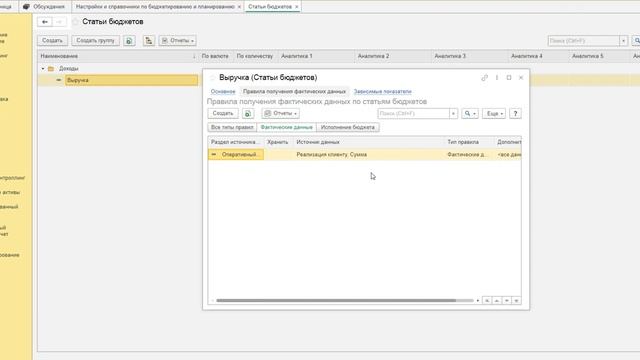Open Правила получения фактических данных link

[x=294, y=91]
